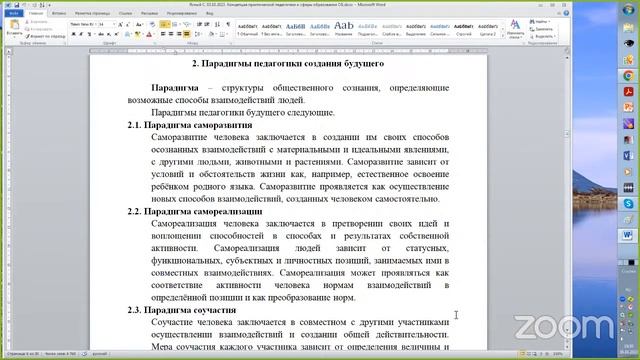
Task: Toggle Subscript formatting
Action: 109,34
